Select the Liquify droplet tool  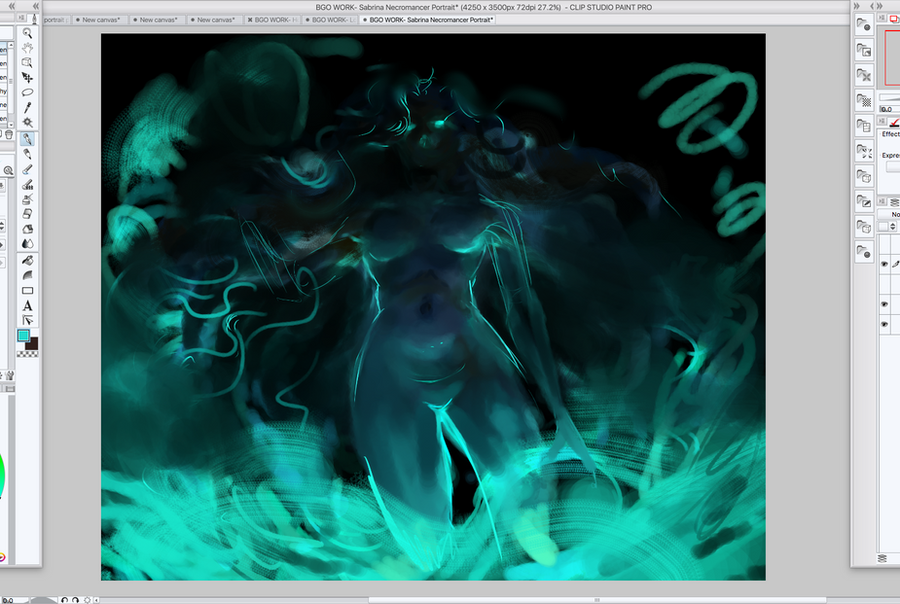pos(27,243)
